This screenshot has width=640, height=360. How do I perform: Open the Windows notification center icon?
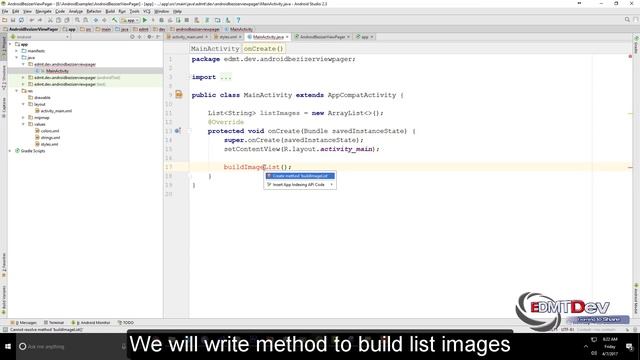pyautogui.click(x=629, y=347)
